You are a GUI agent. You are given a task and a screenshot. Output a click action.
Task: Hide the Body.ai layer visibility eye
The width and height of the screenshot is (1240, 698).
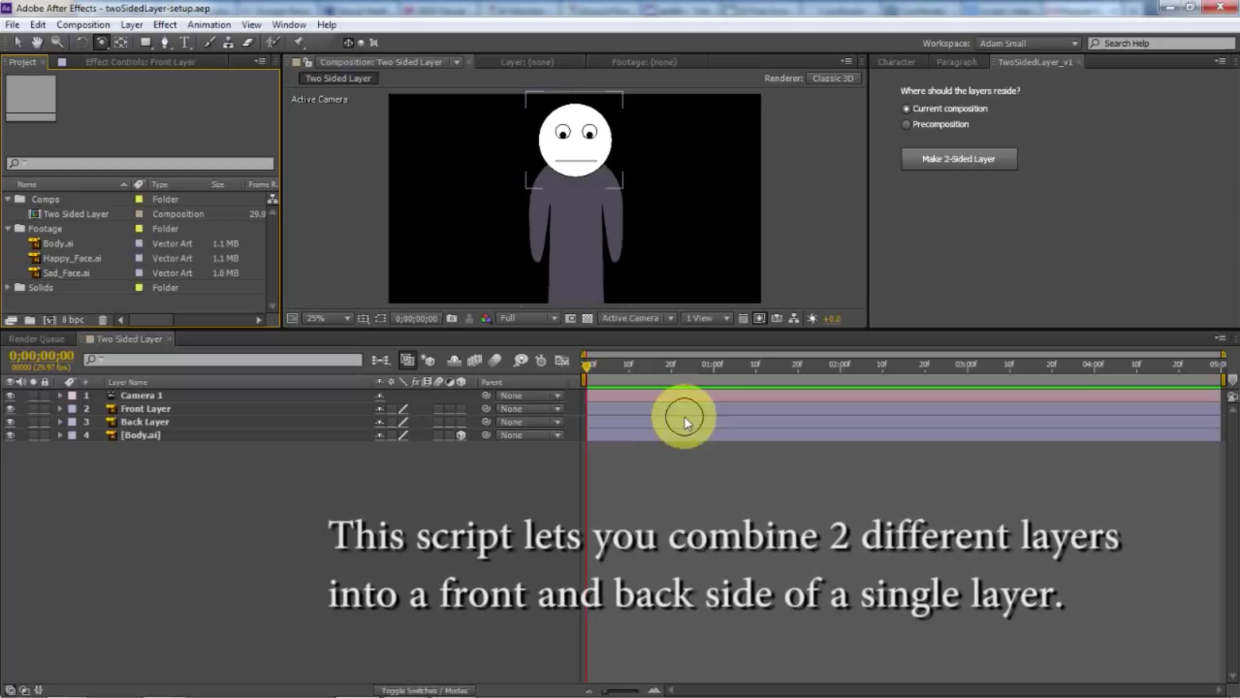tap(10, 435)
